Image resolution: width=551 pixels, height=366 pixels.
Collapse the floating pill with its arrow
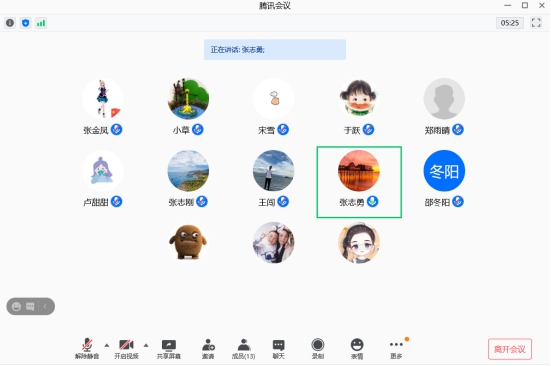45,307
